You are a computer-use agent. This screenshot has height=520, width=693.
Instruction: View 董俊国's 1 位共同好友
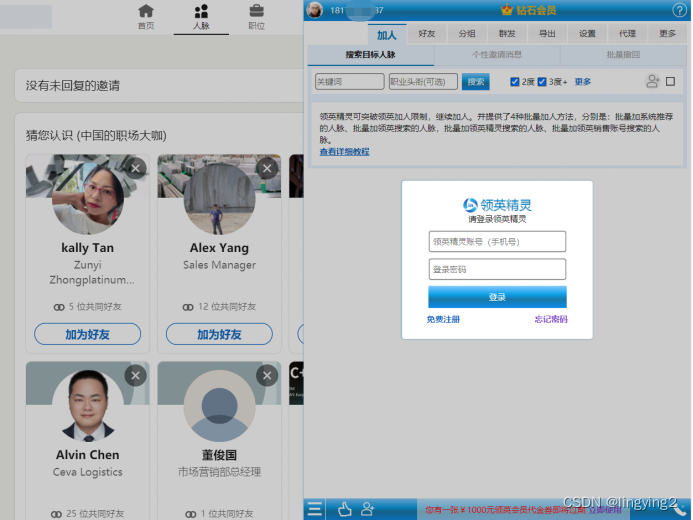pos(219,514)
